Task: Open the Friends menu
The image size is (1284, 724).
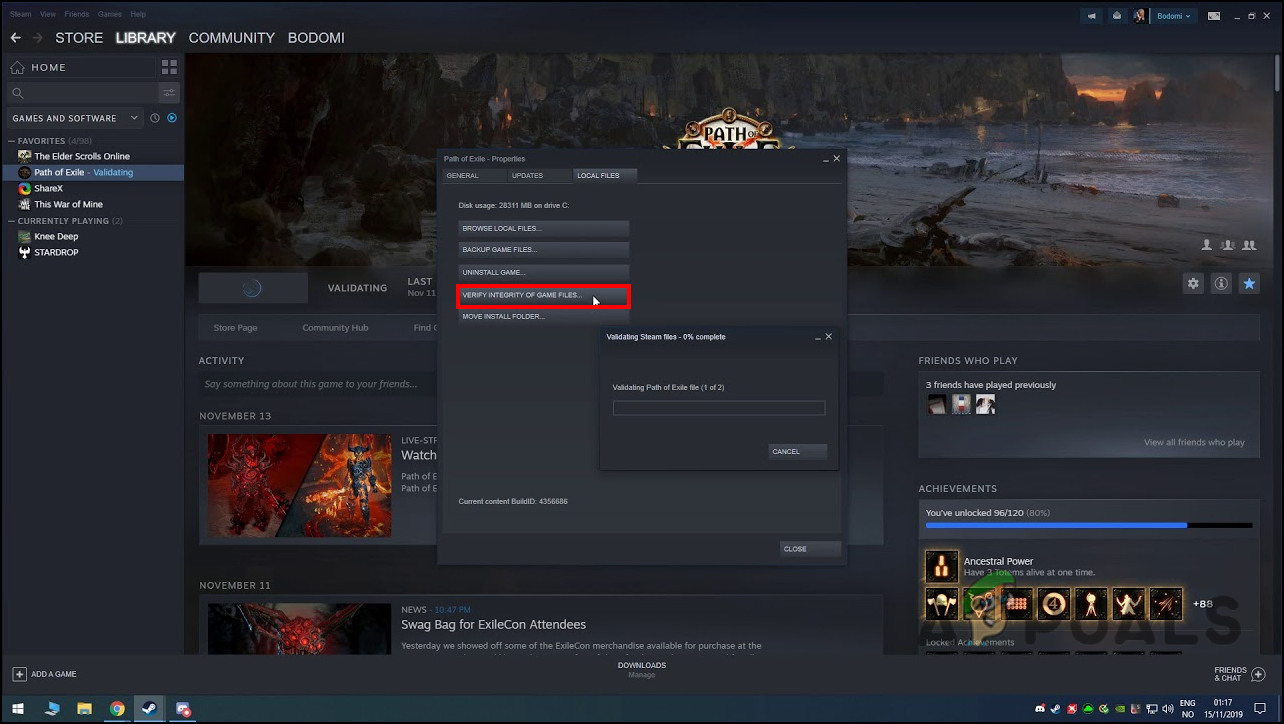Action: click(77, 14)
